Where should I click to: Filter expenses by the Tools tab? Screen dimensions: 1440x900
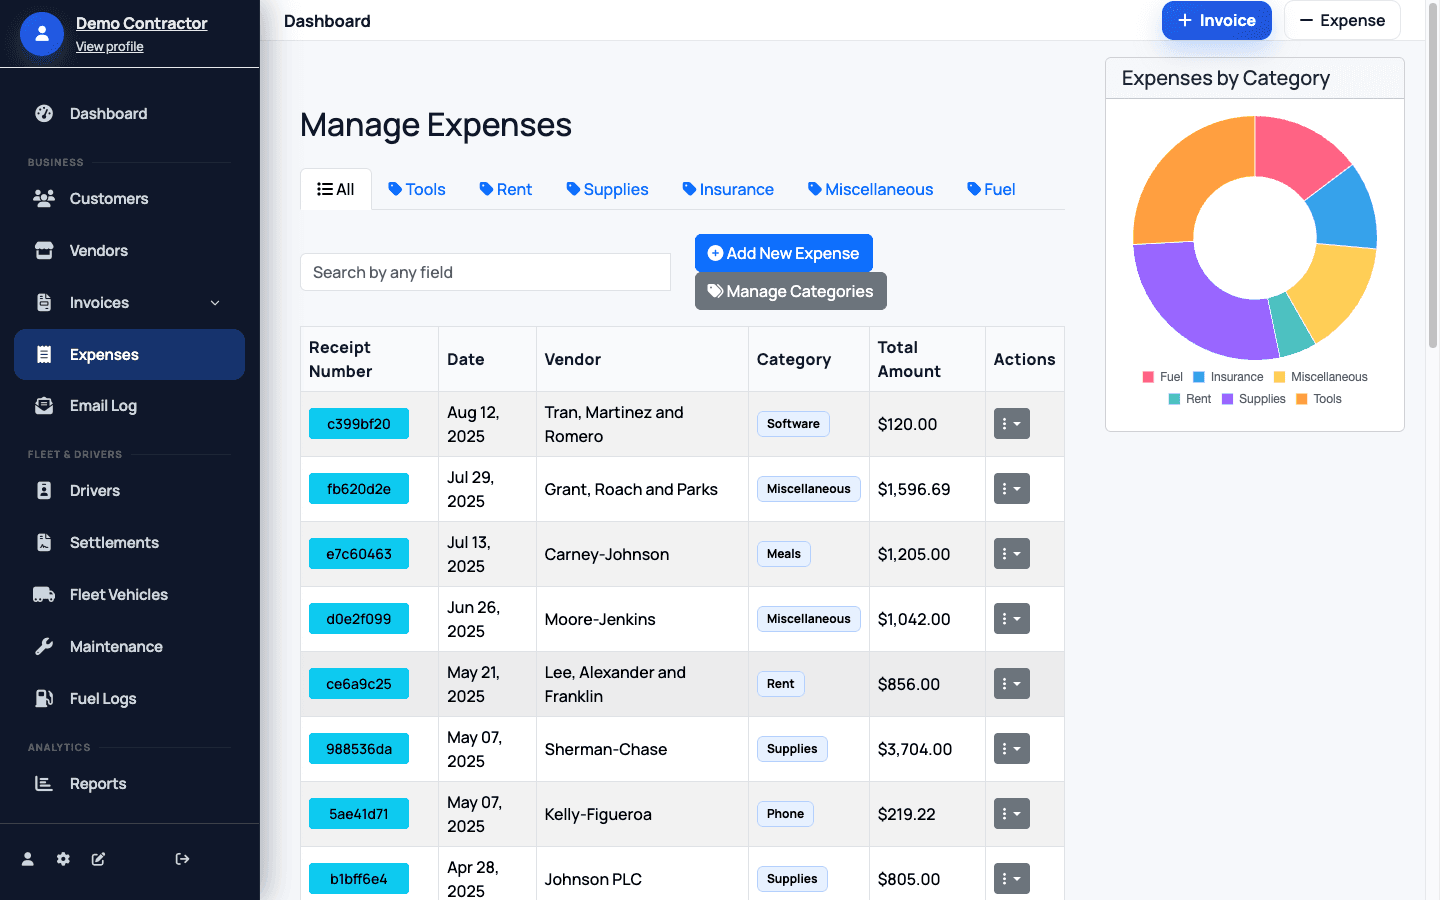[417, 190]
